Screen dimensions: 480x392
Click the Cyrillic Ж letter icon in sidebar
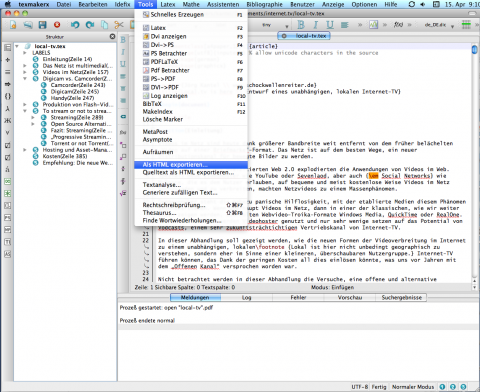[x=7, y=121]
